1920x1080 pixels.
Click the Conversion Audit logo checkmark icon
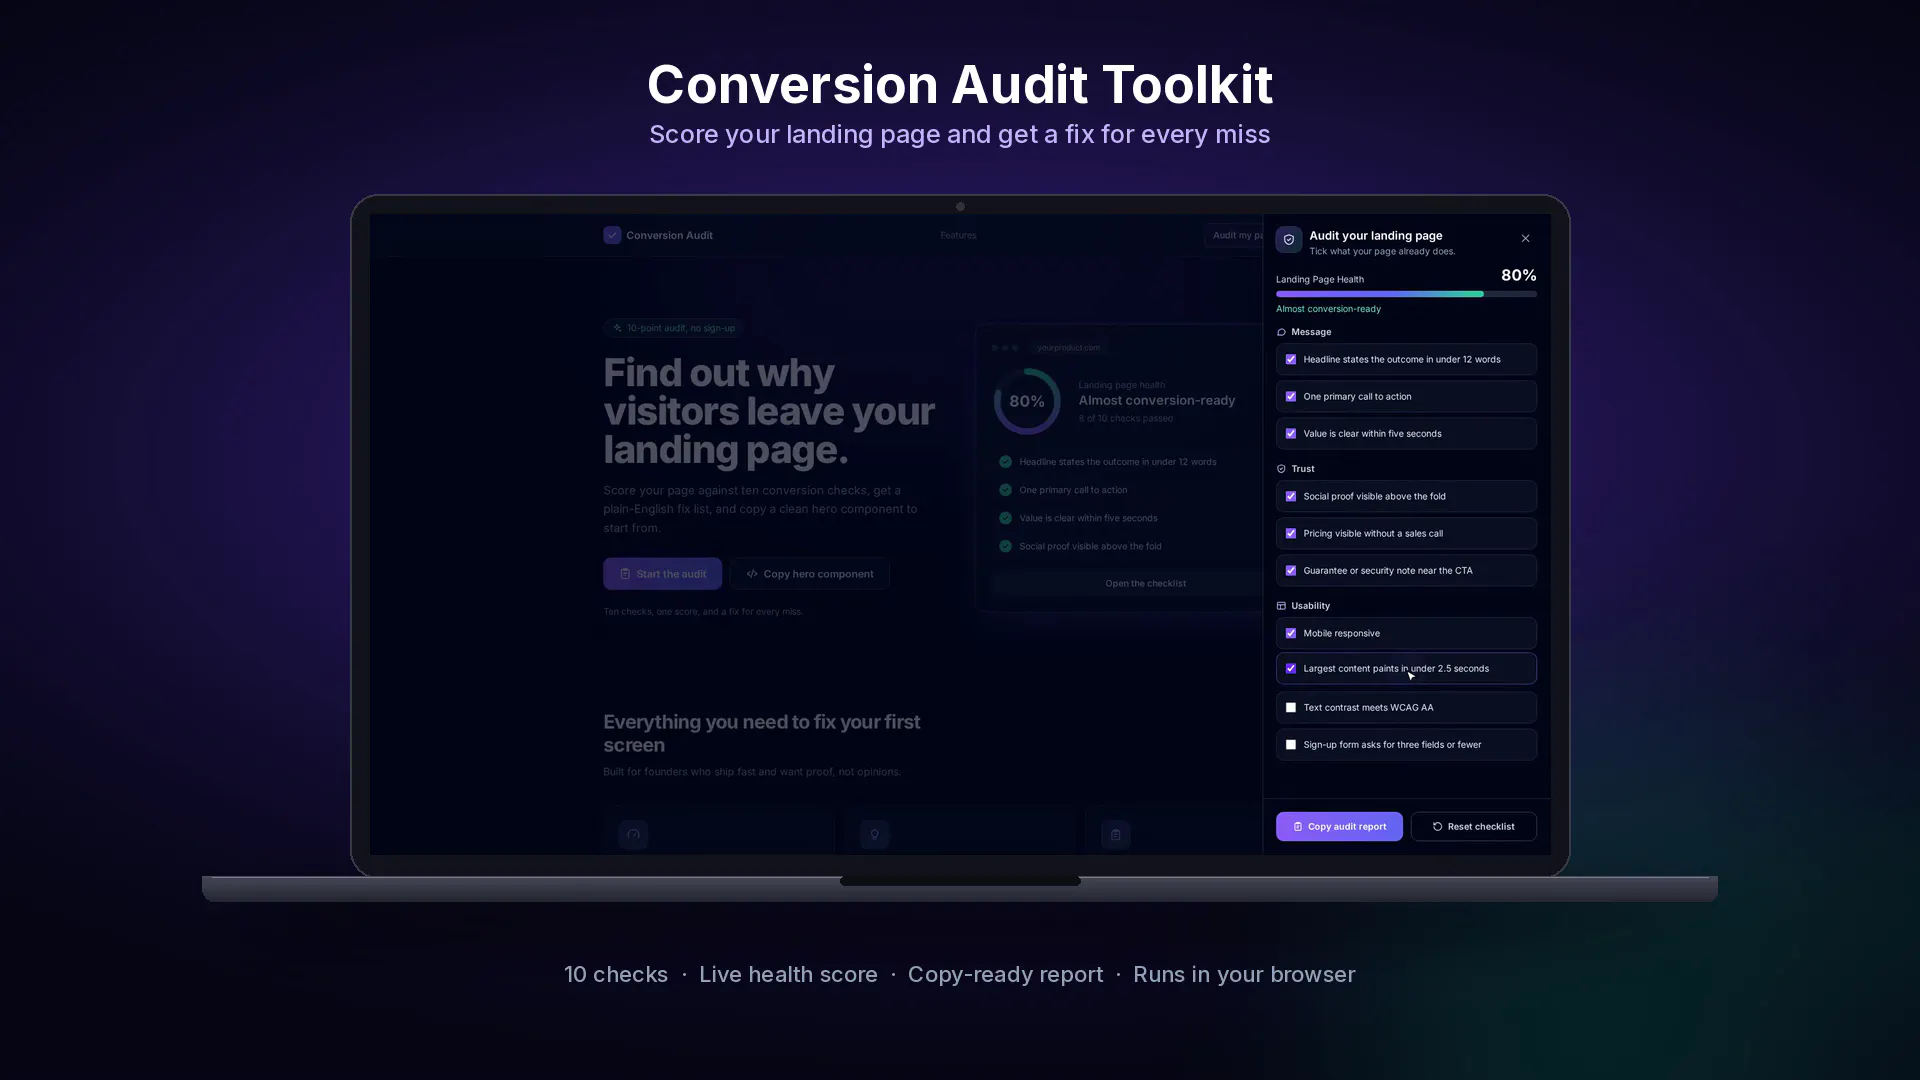tap(612, 235)
